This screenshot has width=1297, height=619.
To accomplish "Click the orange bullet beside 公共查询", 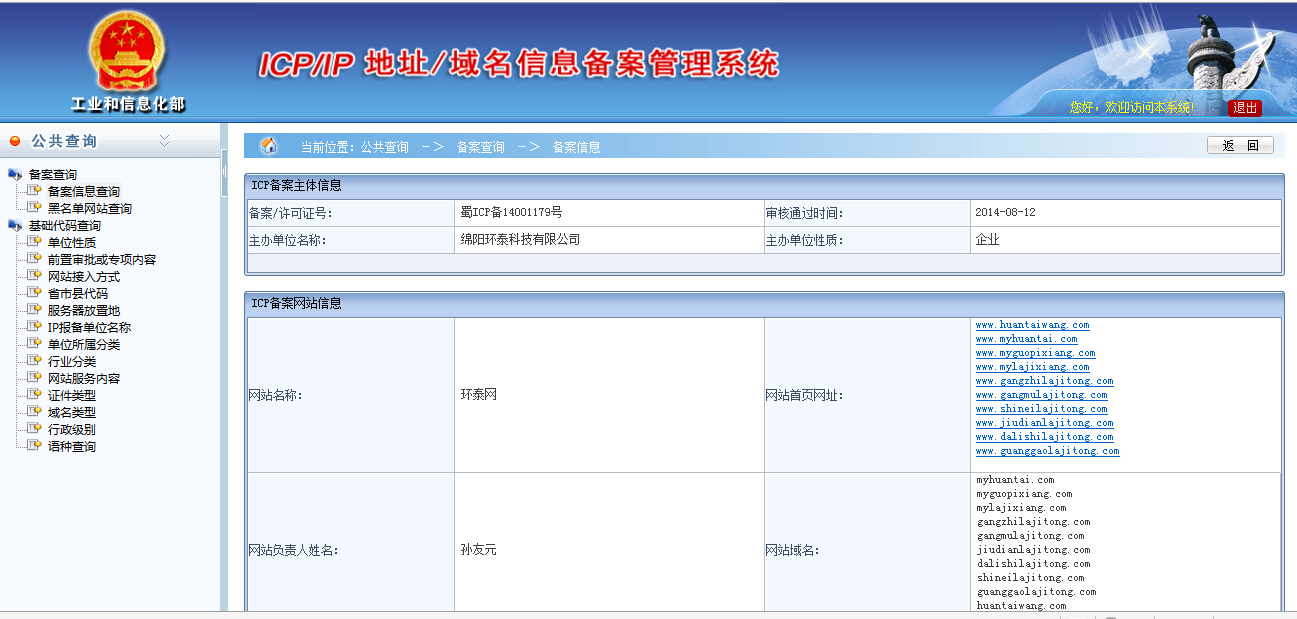I will [15, 141].
